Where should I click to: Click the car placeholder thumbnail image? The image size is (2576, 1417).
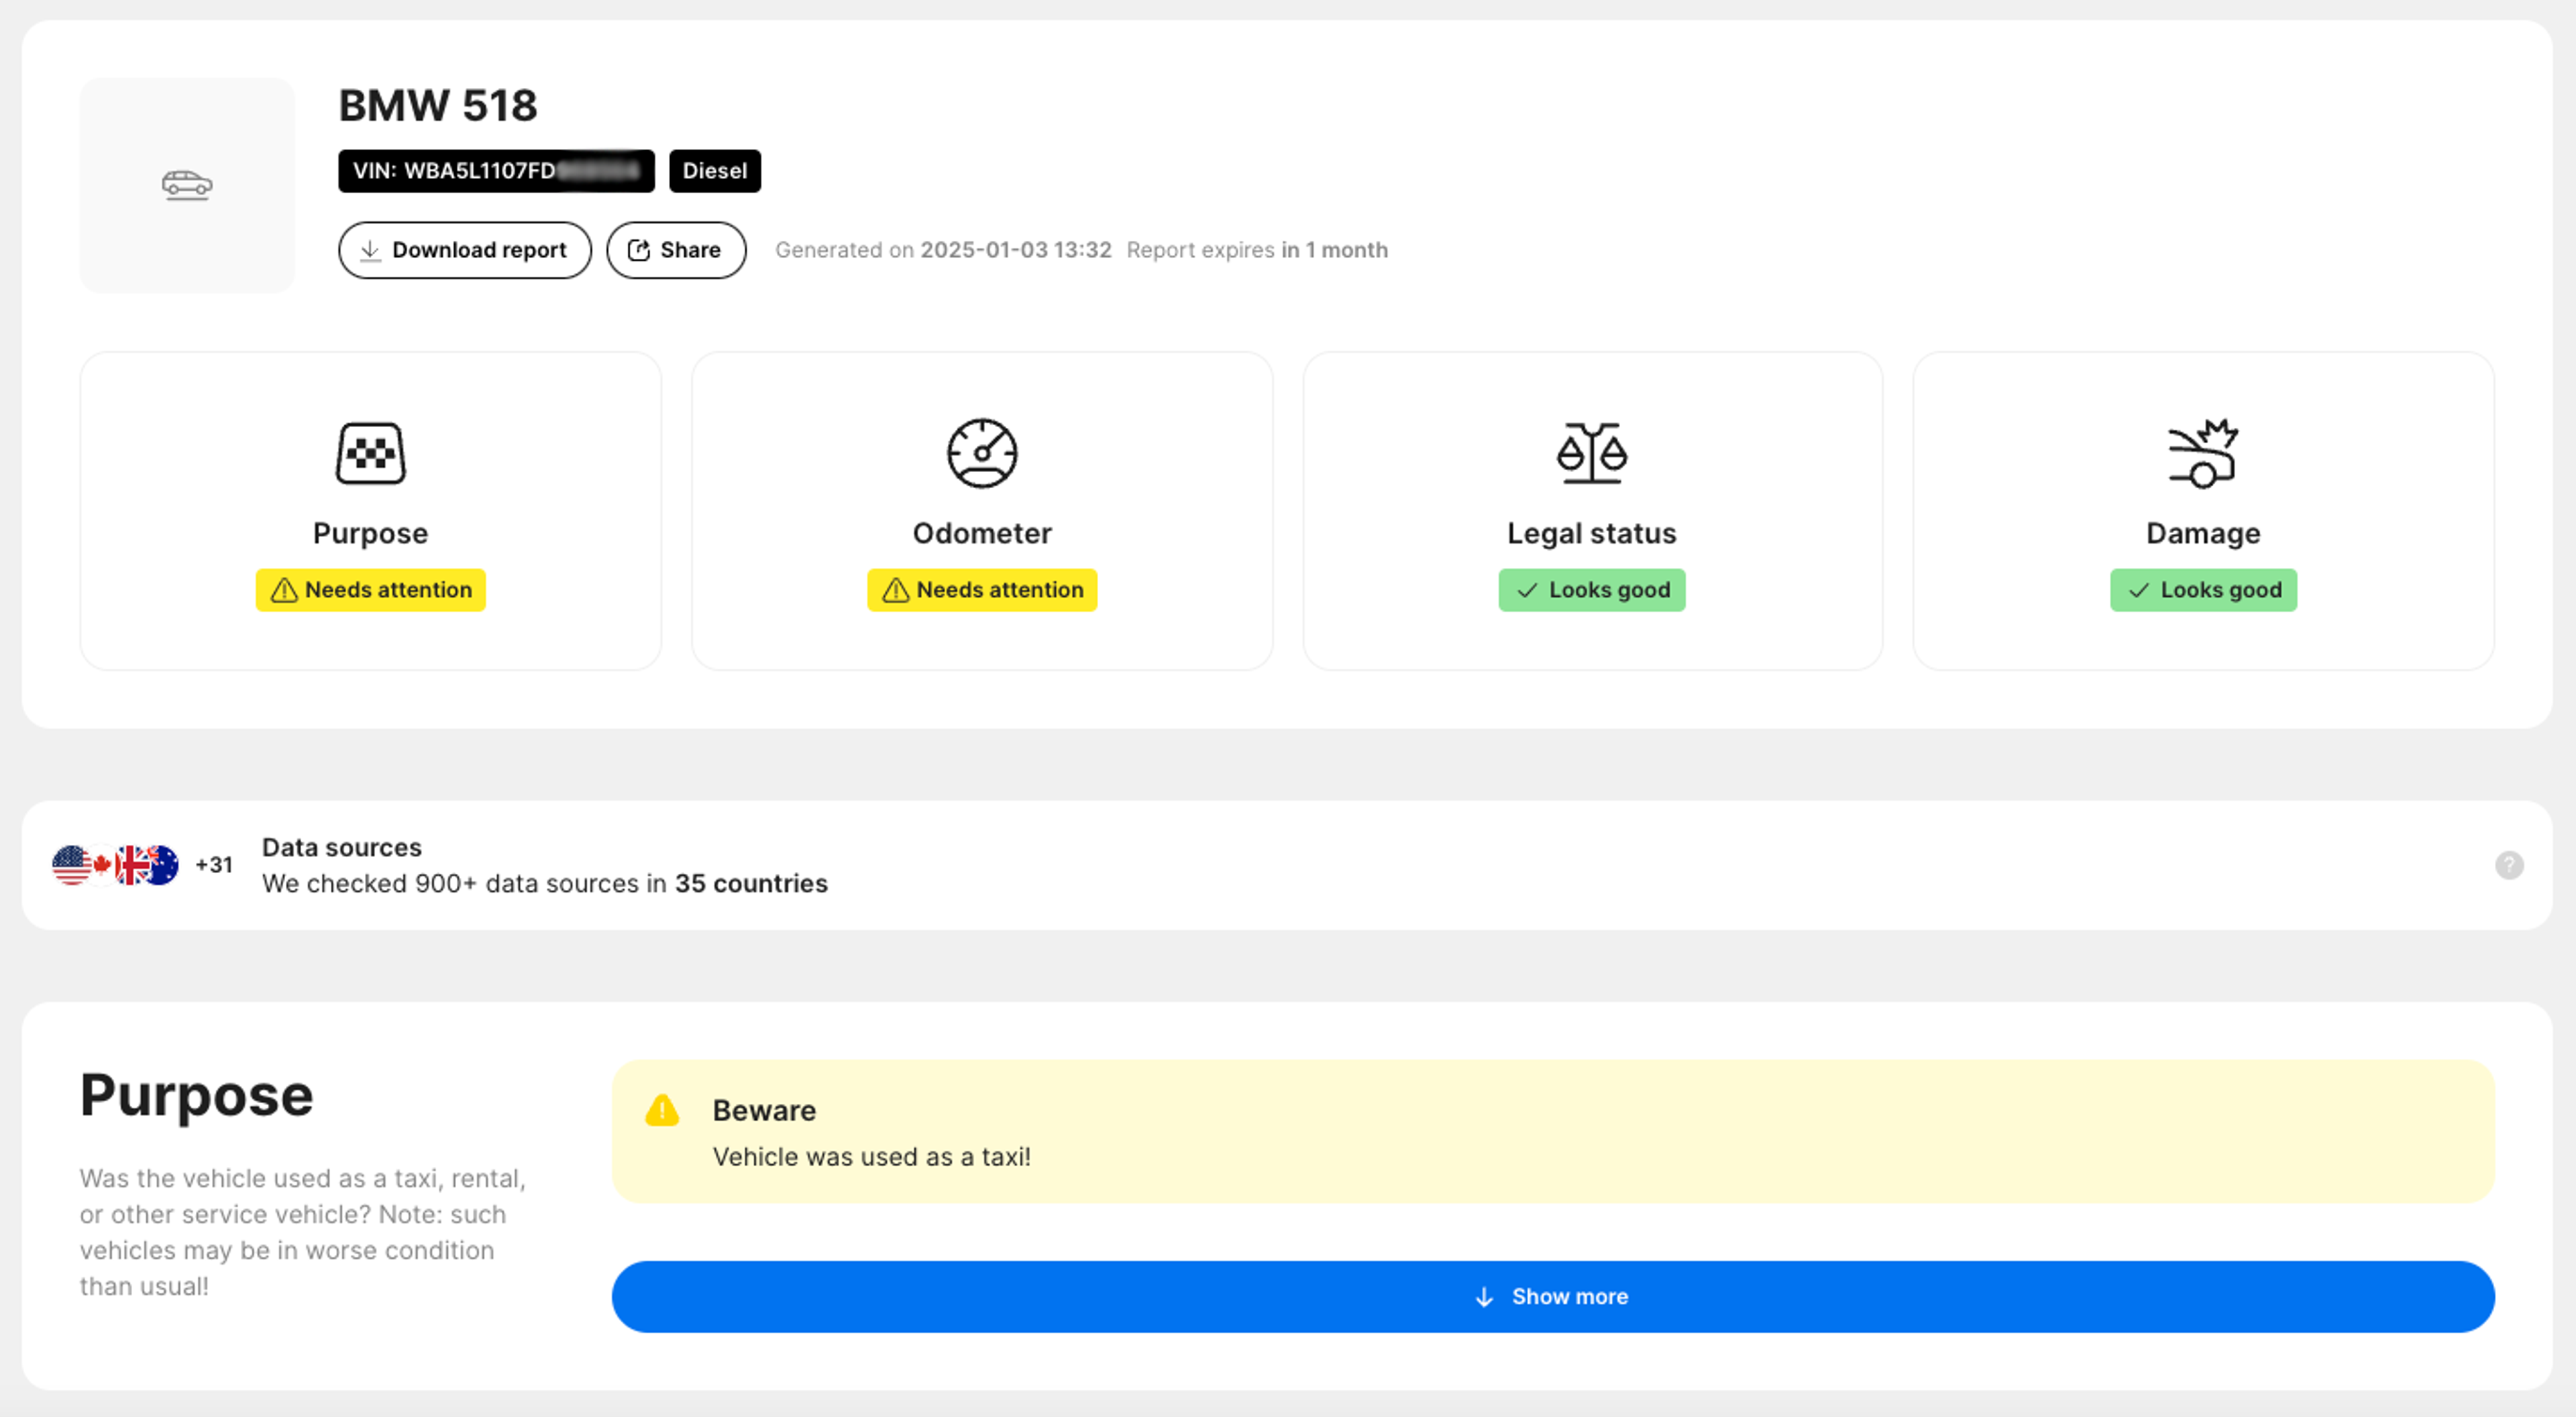187,185
